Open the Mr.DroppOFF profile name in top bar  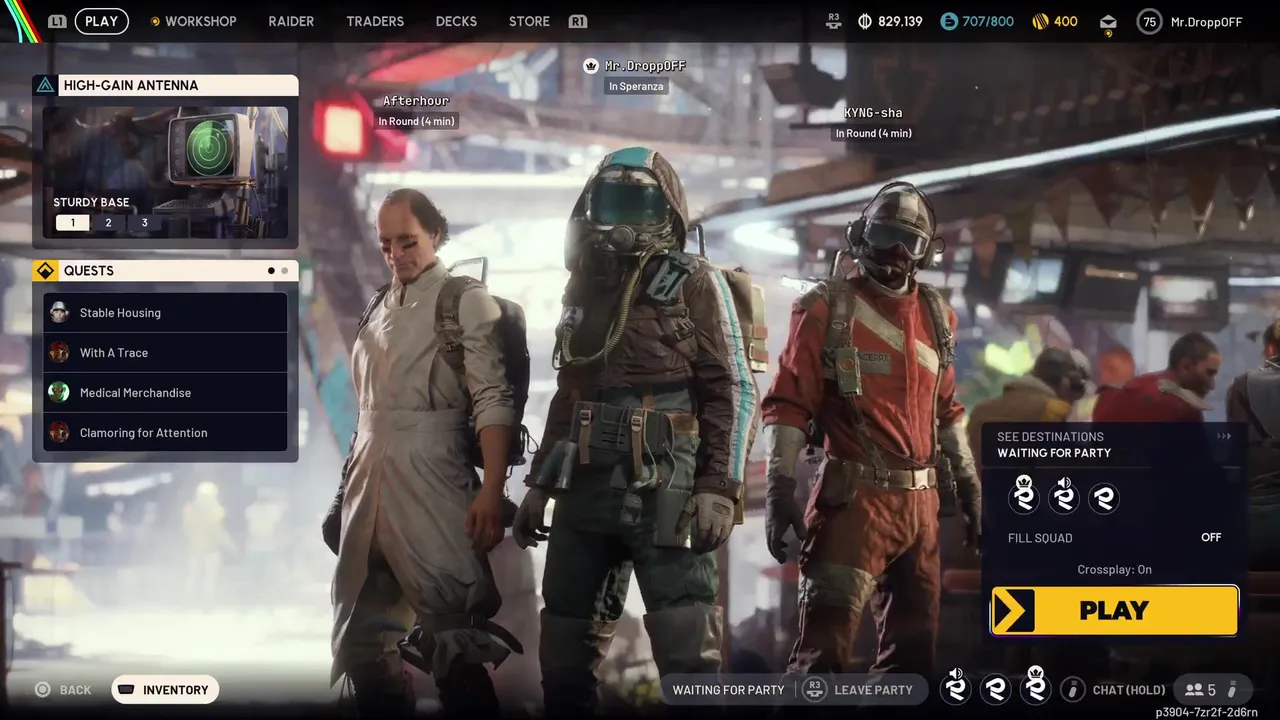pos(1206,21)
